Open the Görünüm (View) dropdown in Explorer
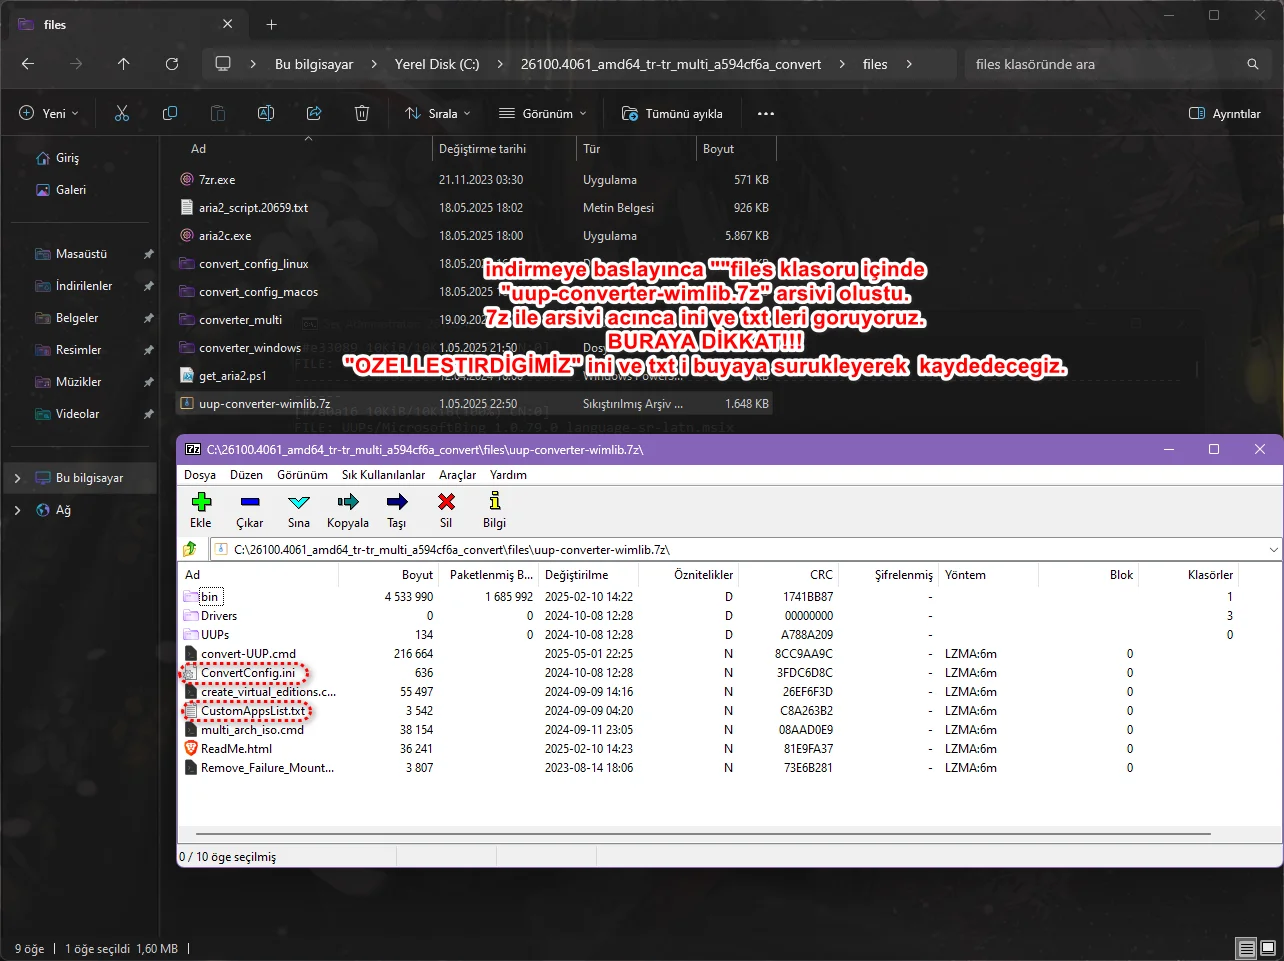The image size is (1284, 961). [543, 113]
